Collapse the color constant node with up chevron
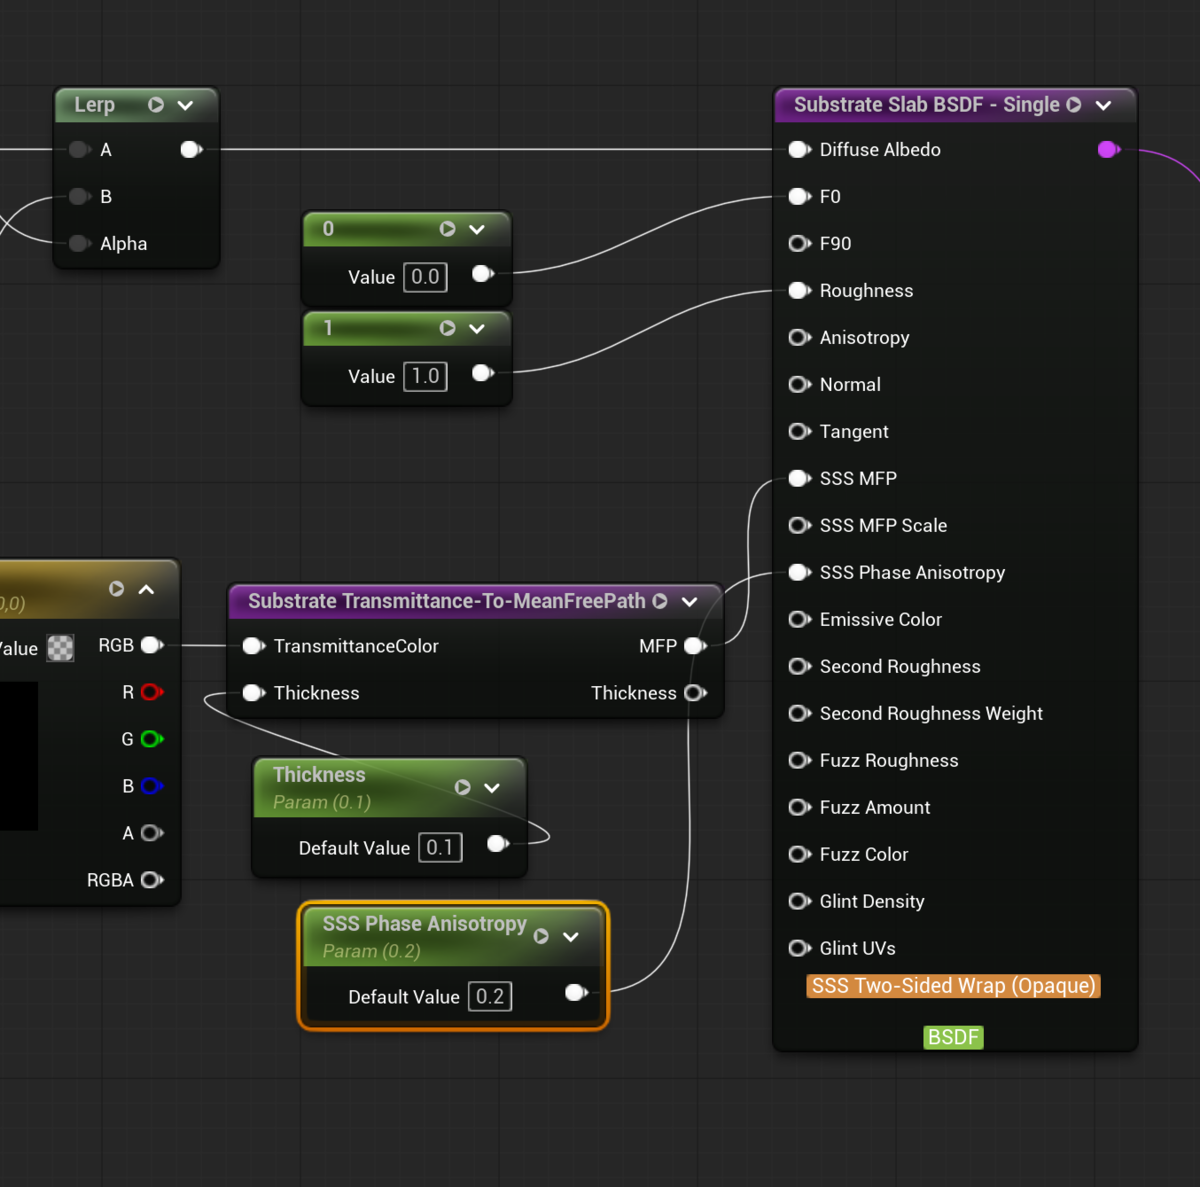This screenshot has width=1200, height=1187. (146, 590)
